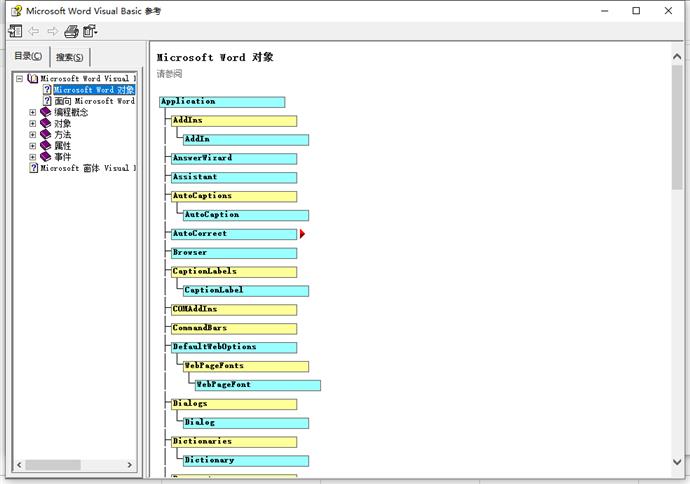Collapse the Microsoft Word Visual root node
Image resolution: width=690 pixels, height=484 pixels.
(19, 79)
